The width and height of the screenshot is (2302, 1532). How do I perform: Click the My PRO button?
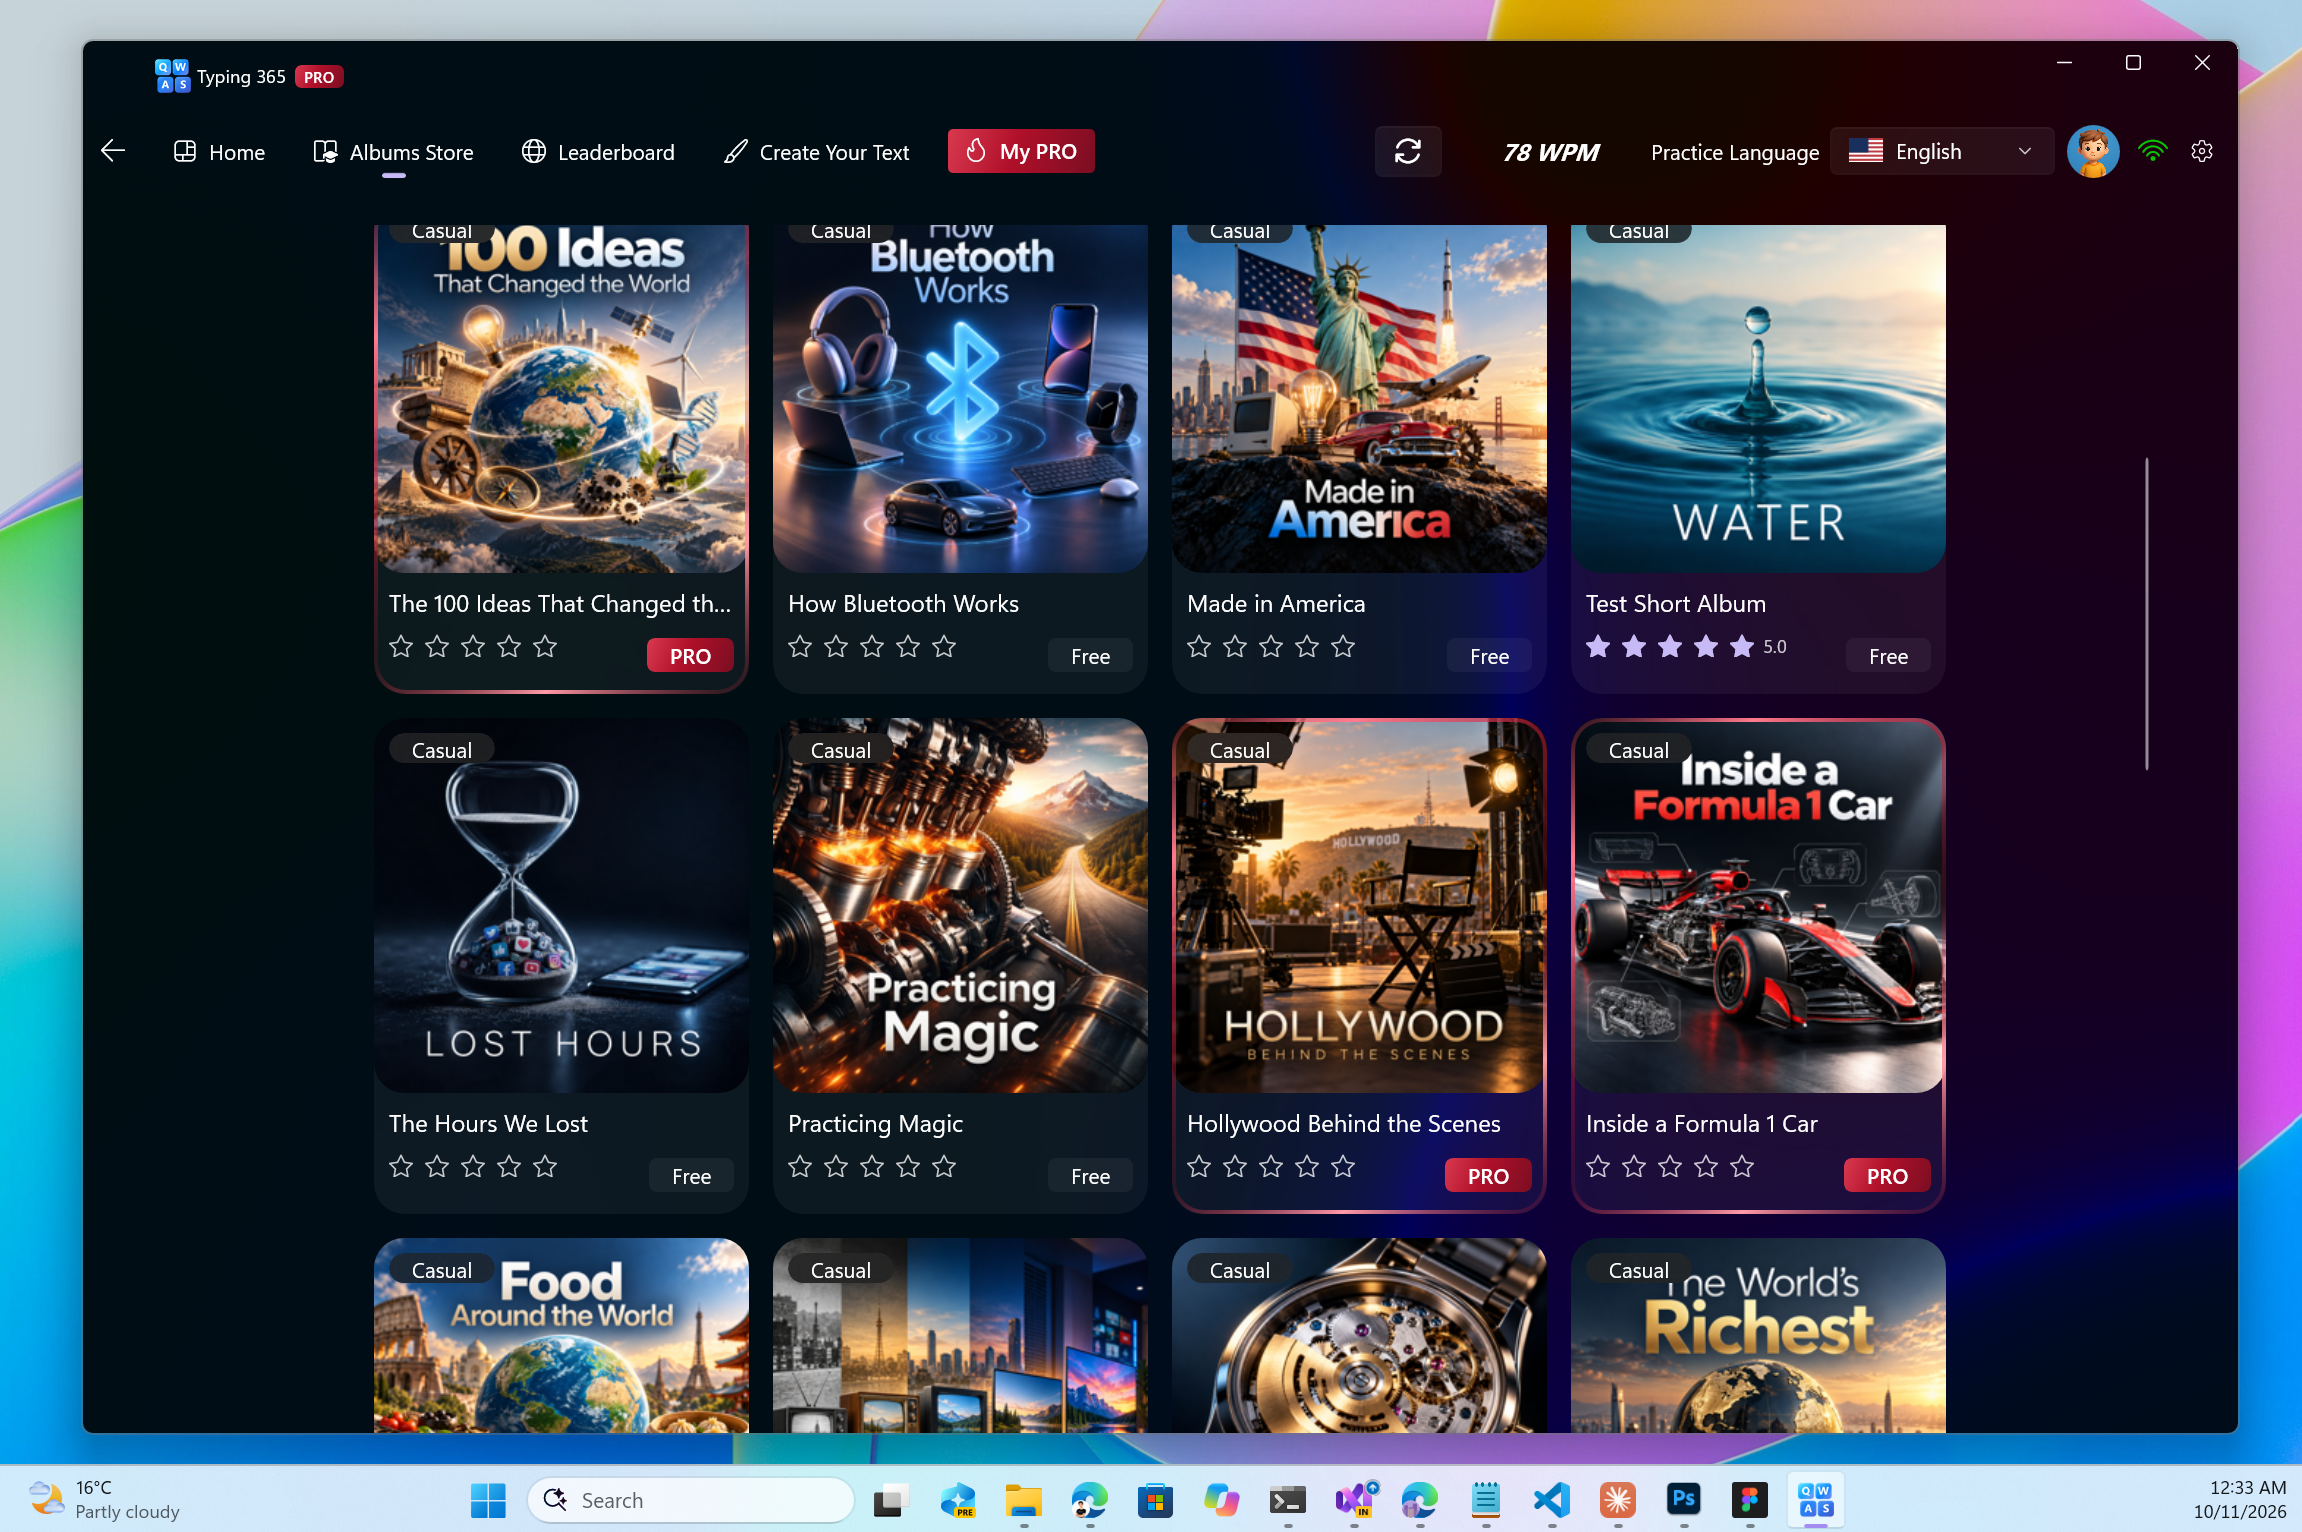click(1021, 151)
